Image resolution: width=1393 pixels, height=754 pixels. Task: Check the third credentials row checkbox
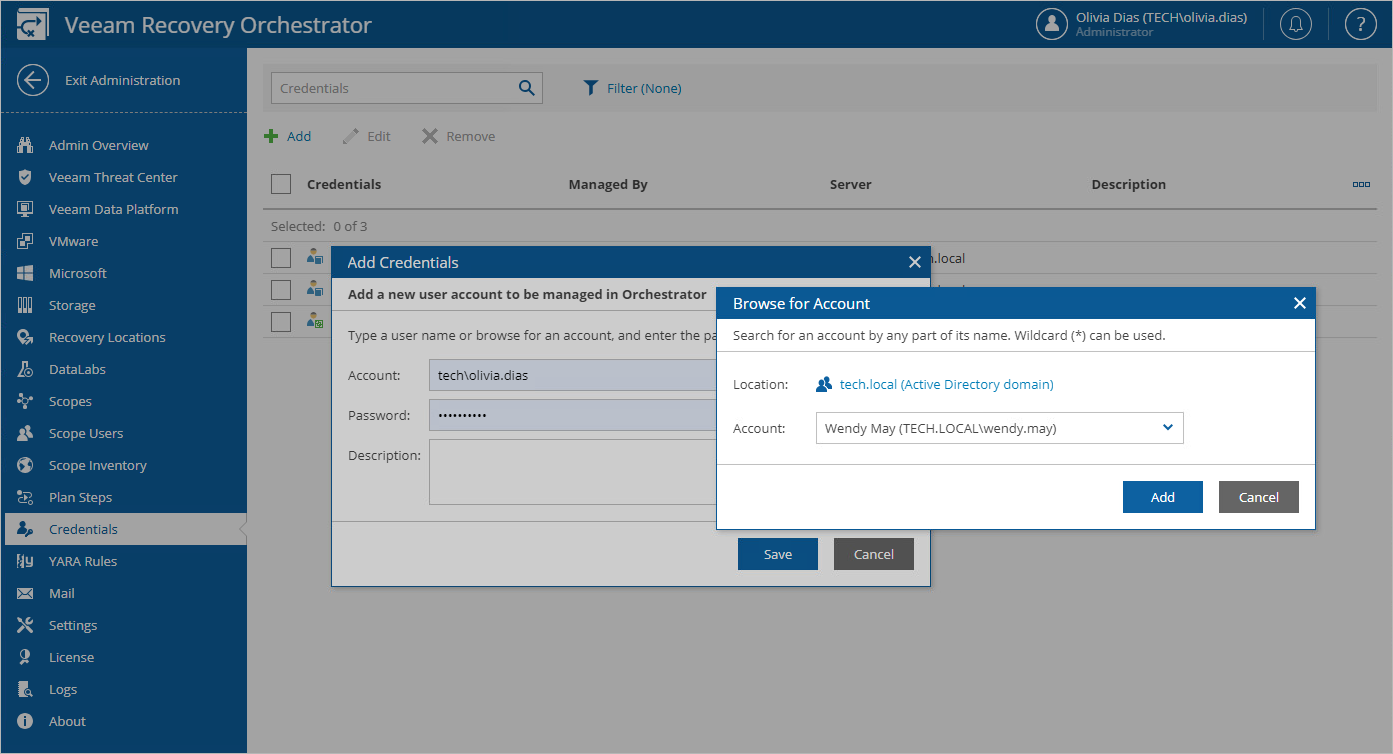click(281, 320)
